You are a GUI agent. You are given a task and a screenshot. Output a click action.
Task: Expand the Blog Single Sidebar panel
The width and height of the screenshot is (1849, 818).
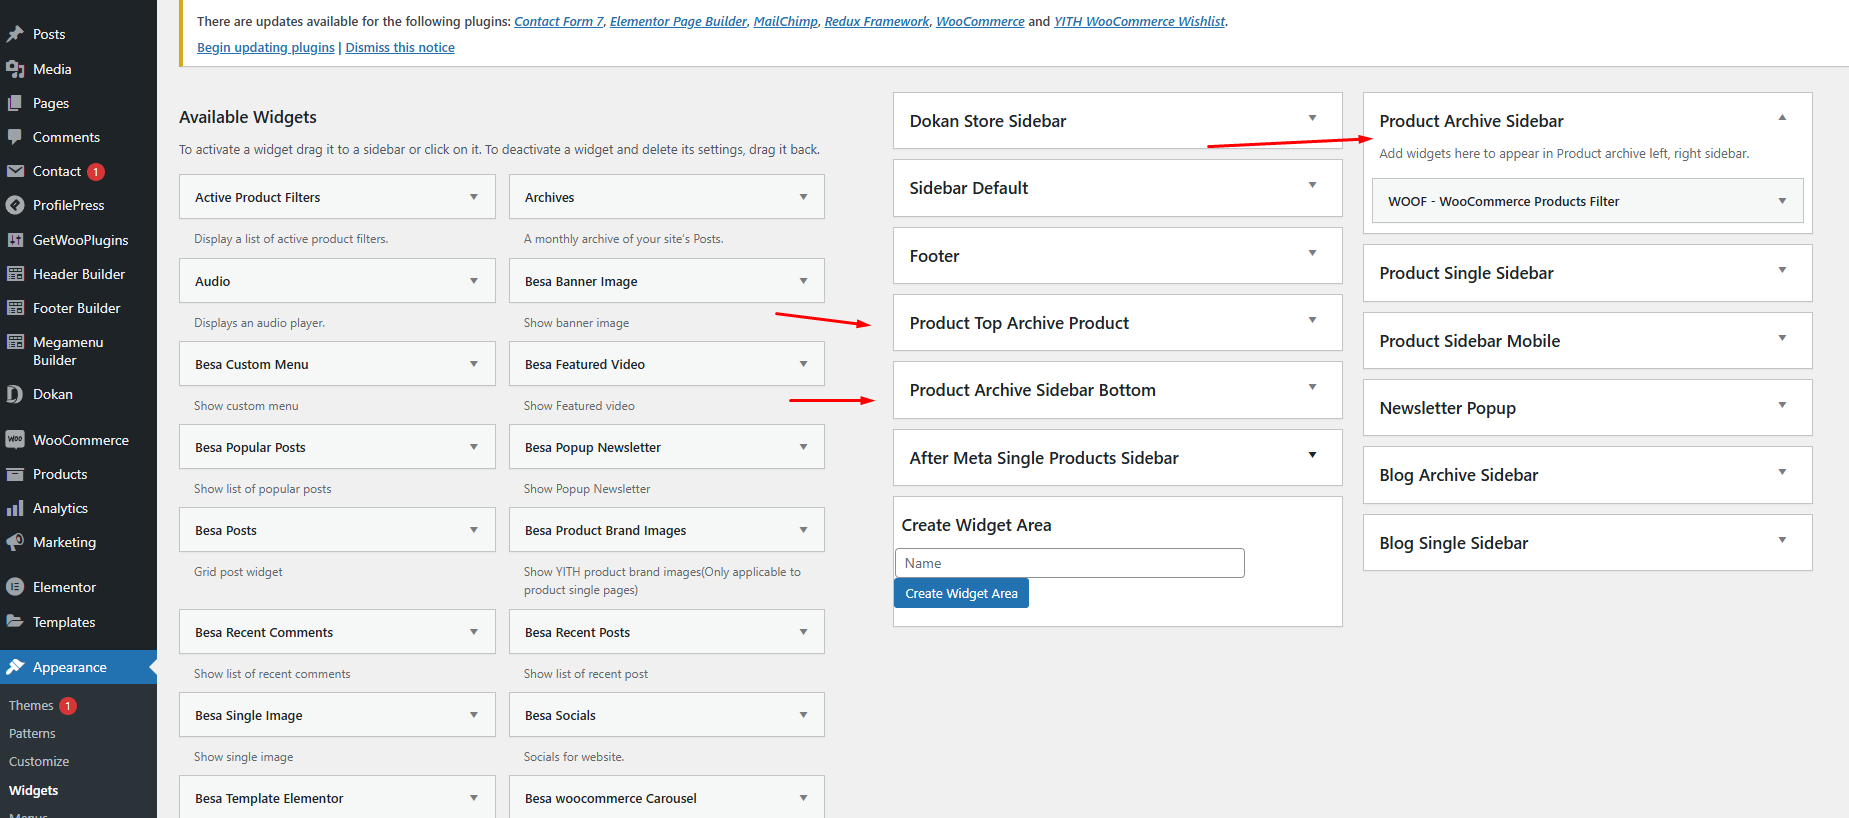(1782, 540)
